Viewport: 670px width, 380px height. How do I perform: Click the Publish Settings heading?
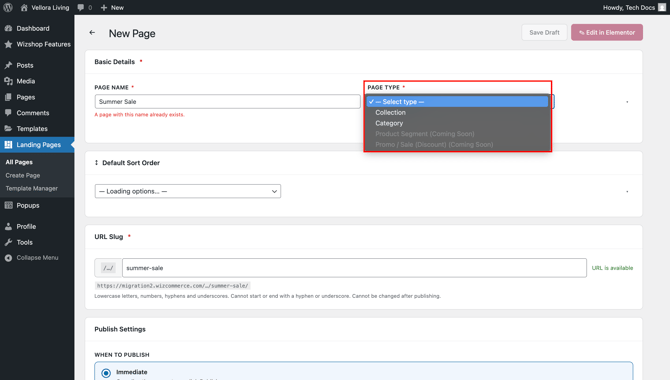tap(120, 329)
